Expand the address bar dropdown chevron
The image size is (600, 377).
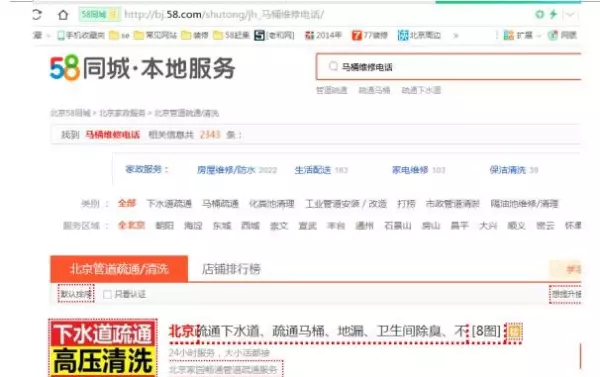click(570, 15)
